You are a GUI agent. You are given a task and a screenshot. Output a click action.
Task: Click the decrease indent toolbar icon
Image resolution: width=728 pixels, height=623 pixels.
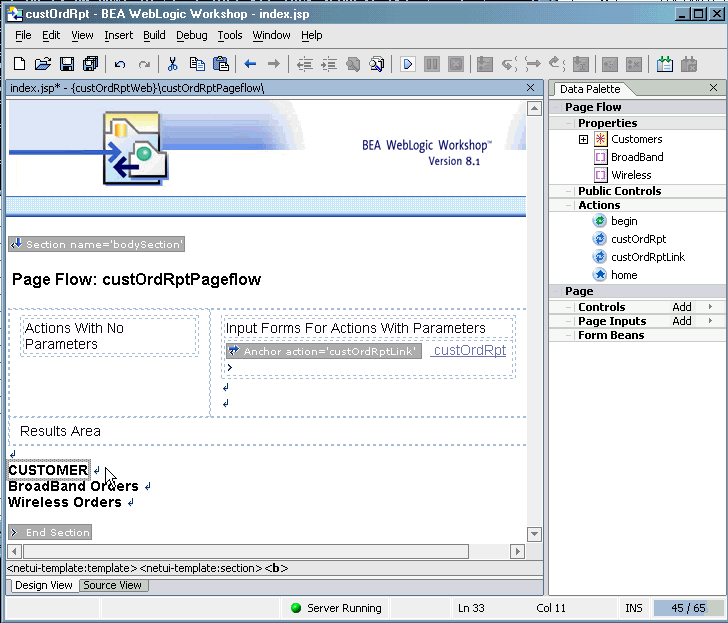point(305,64)
